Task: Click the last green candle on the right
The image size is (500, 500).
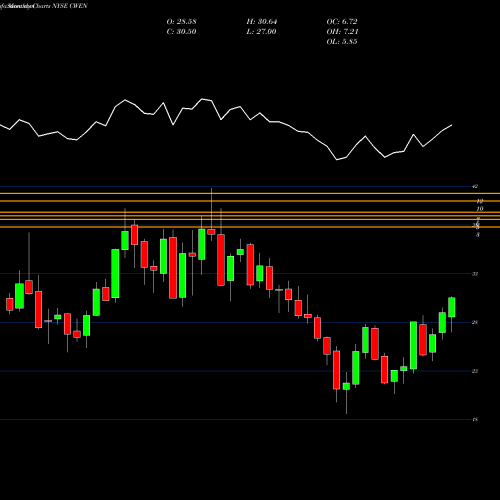Action: pos(452,307)
